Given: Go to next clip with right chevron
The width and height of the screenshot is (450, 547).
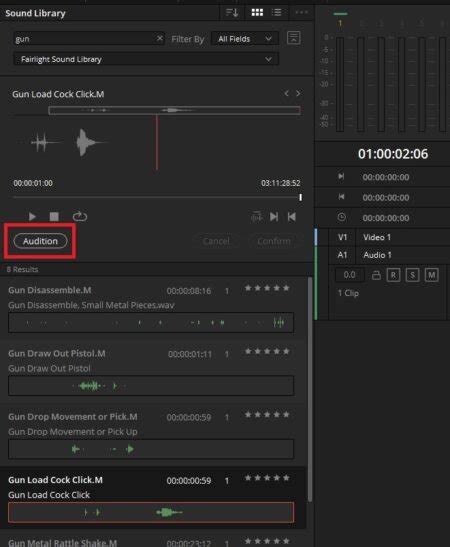Looking at the screenshot, I should (x=298, y=93).
